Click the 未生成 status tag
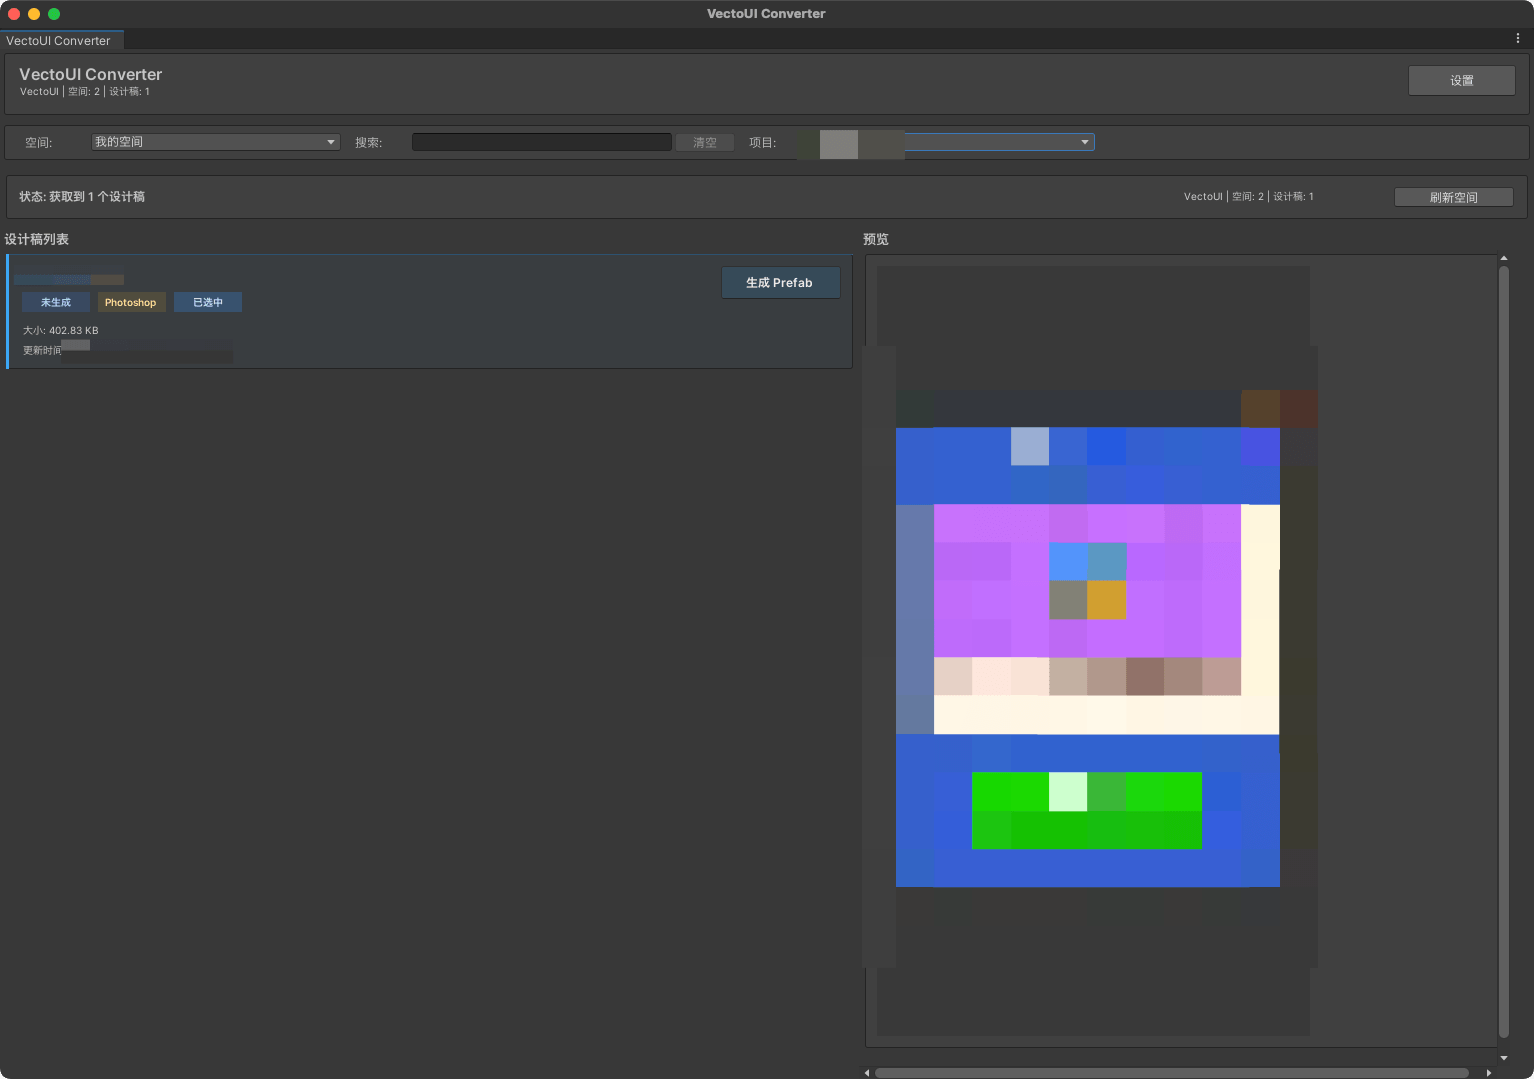 coord(56,302)
